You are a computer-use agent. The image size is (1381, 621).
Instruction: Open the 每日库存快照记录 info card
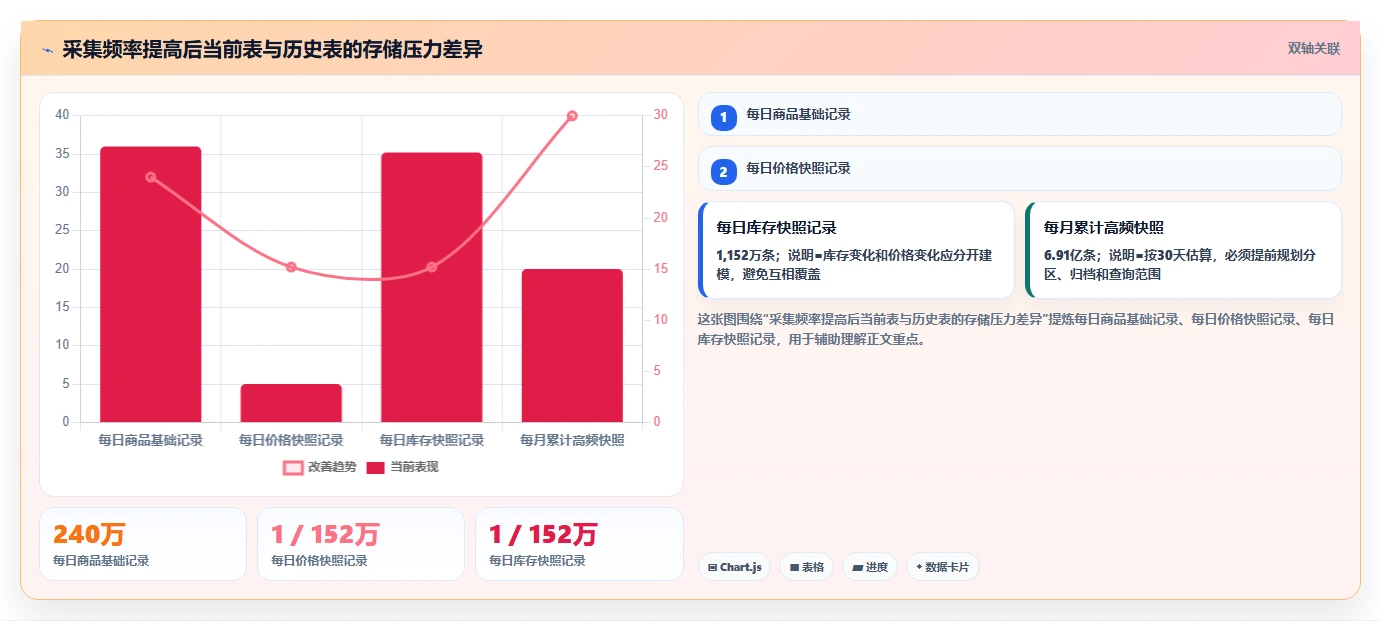point(856,250)
